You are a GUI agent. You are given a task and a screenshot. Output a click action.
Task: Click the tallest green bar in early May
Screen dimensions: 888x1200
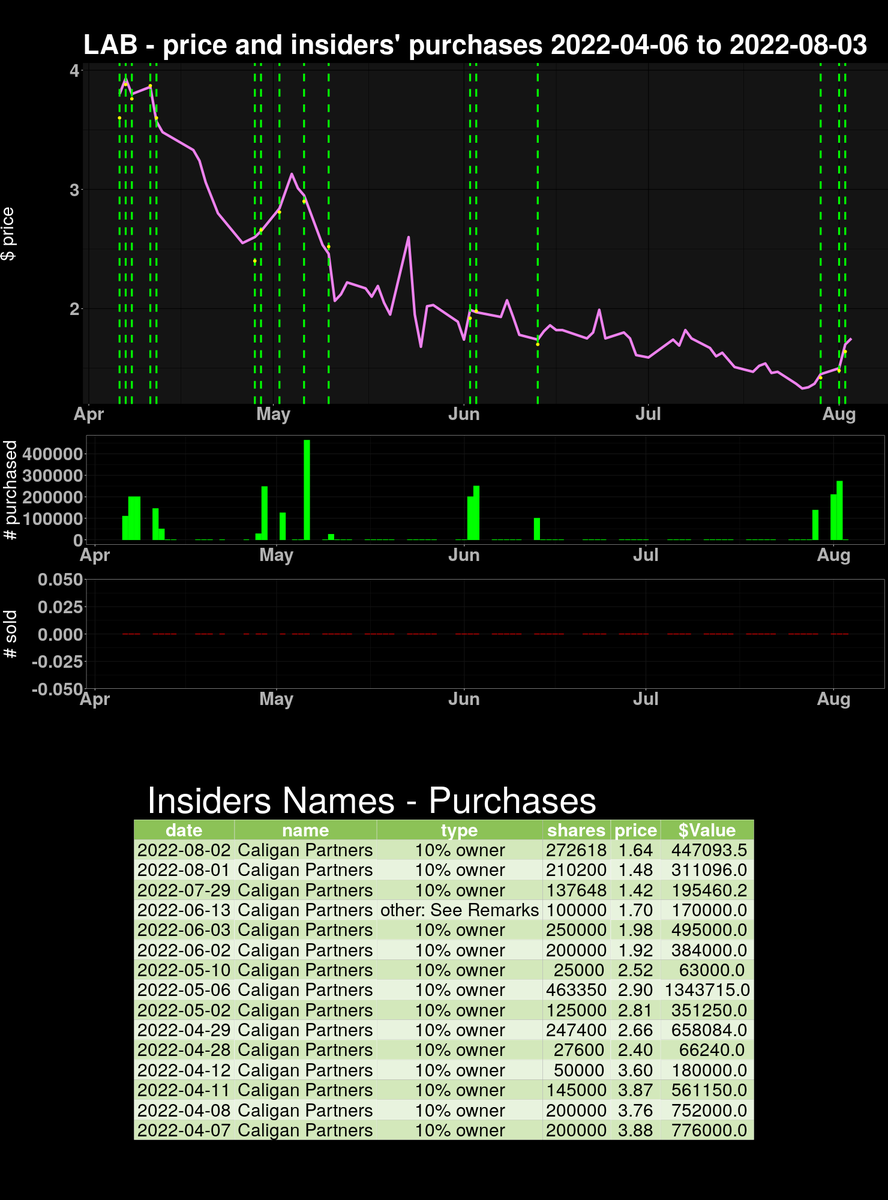307,490
